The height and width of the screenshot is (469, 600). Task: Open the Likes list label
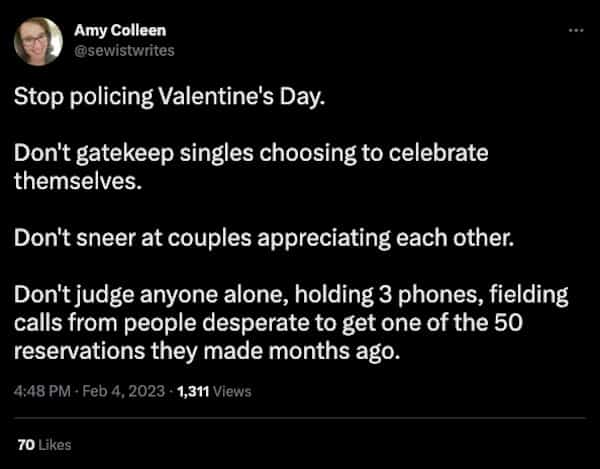55,443
